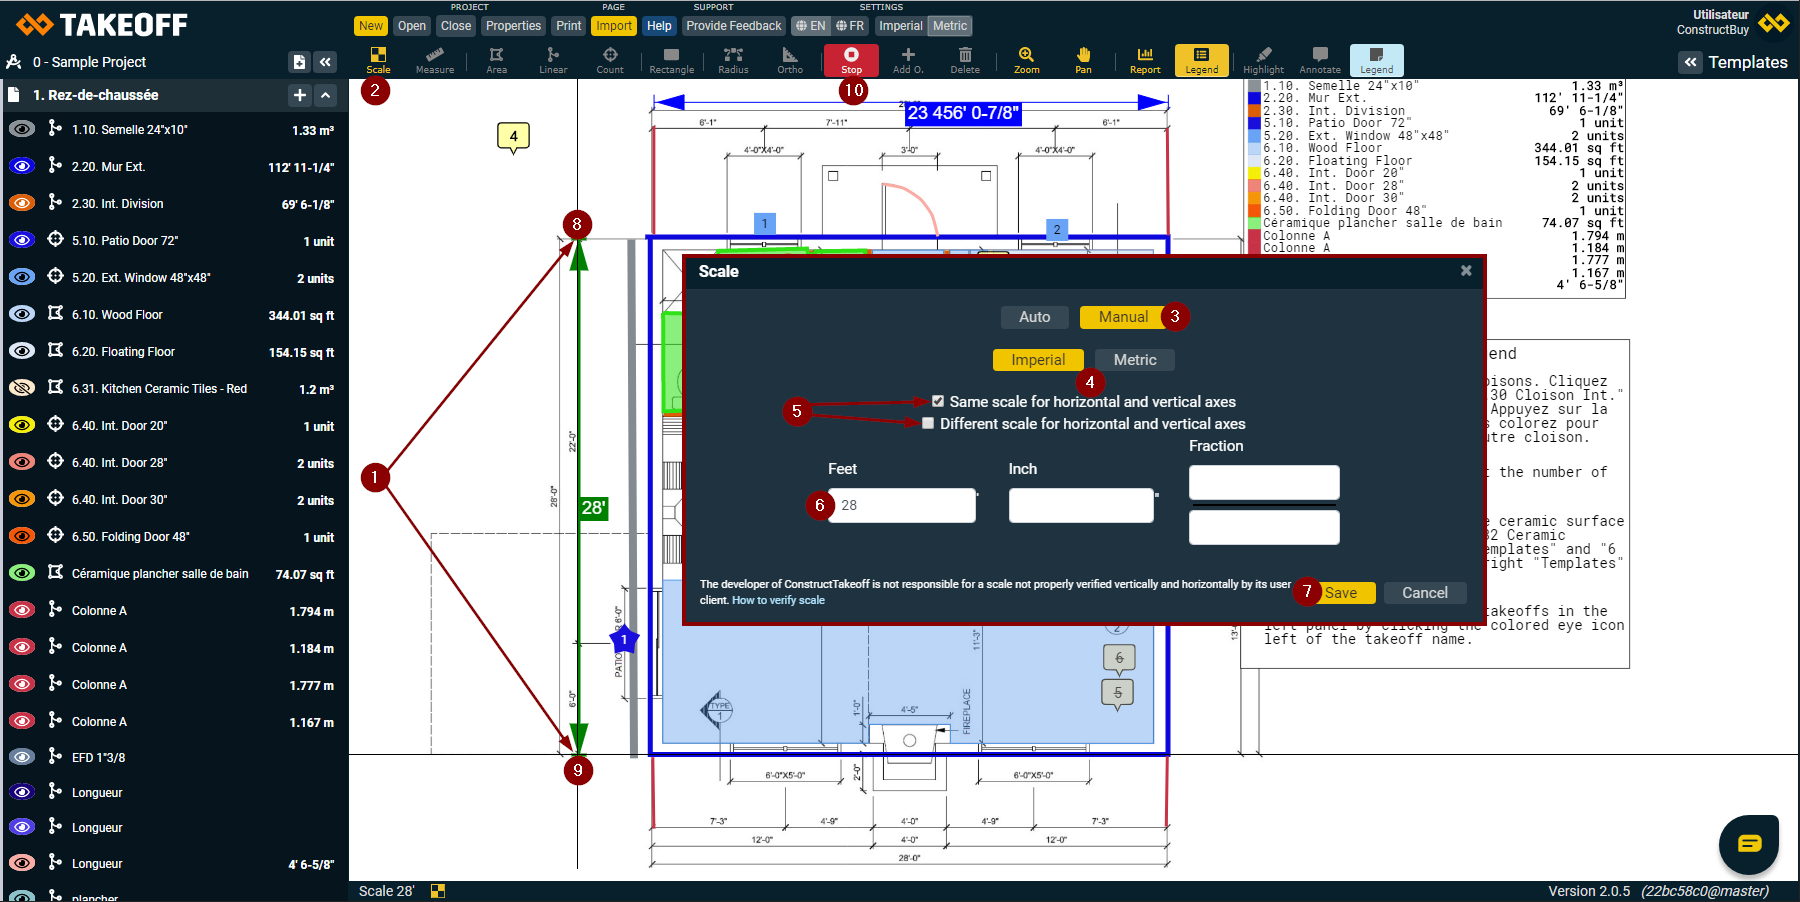1800x902 pixels.
Task: Collapse the Rez-de-chaussée page section
Action: (x=326, y=95)
